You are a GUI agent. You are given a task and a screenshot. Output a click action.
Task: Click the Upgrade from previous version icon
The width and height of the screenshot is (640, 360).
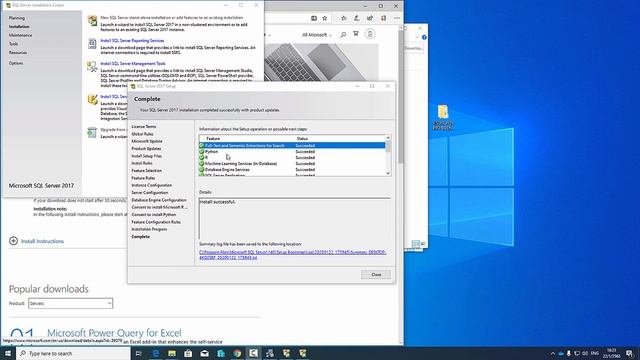(93, 132)
